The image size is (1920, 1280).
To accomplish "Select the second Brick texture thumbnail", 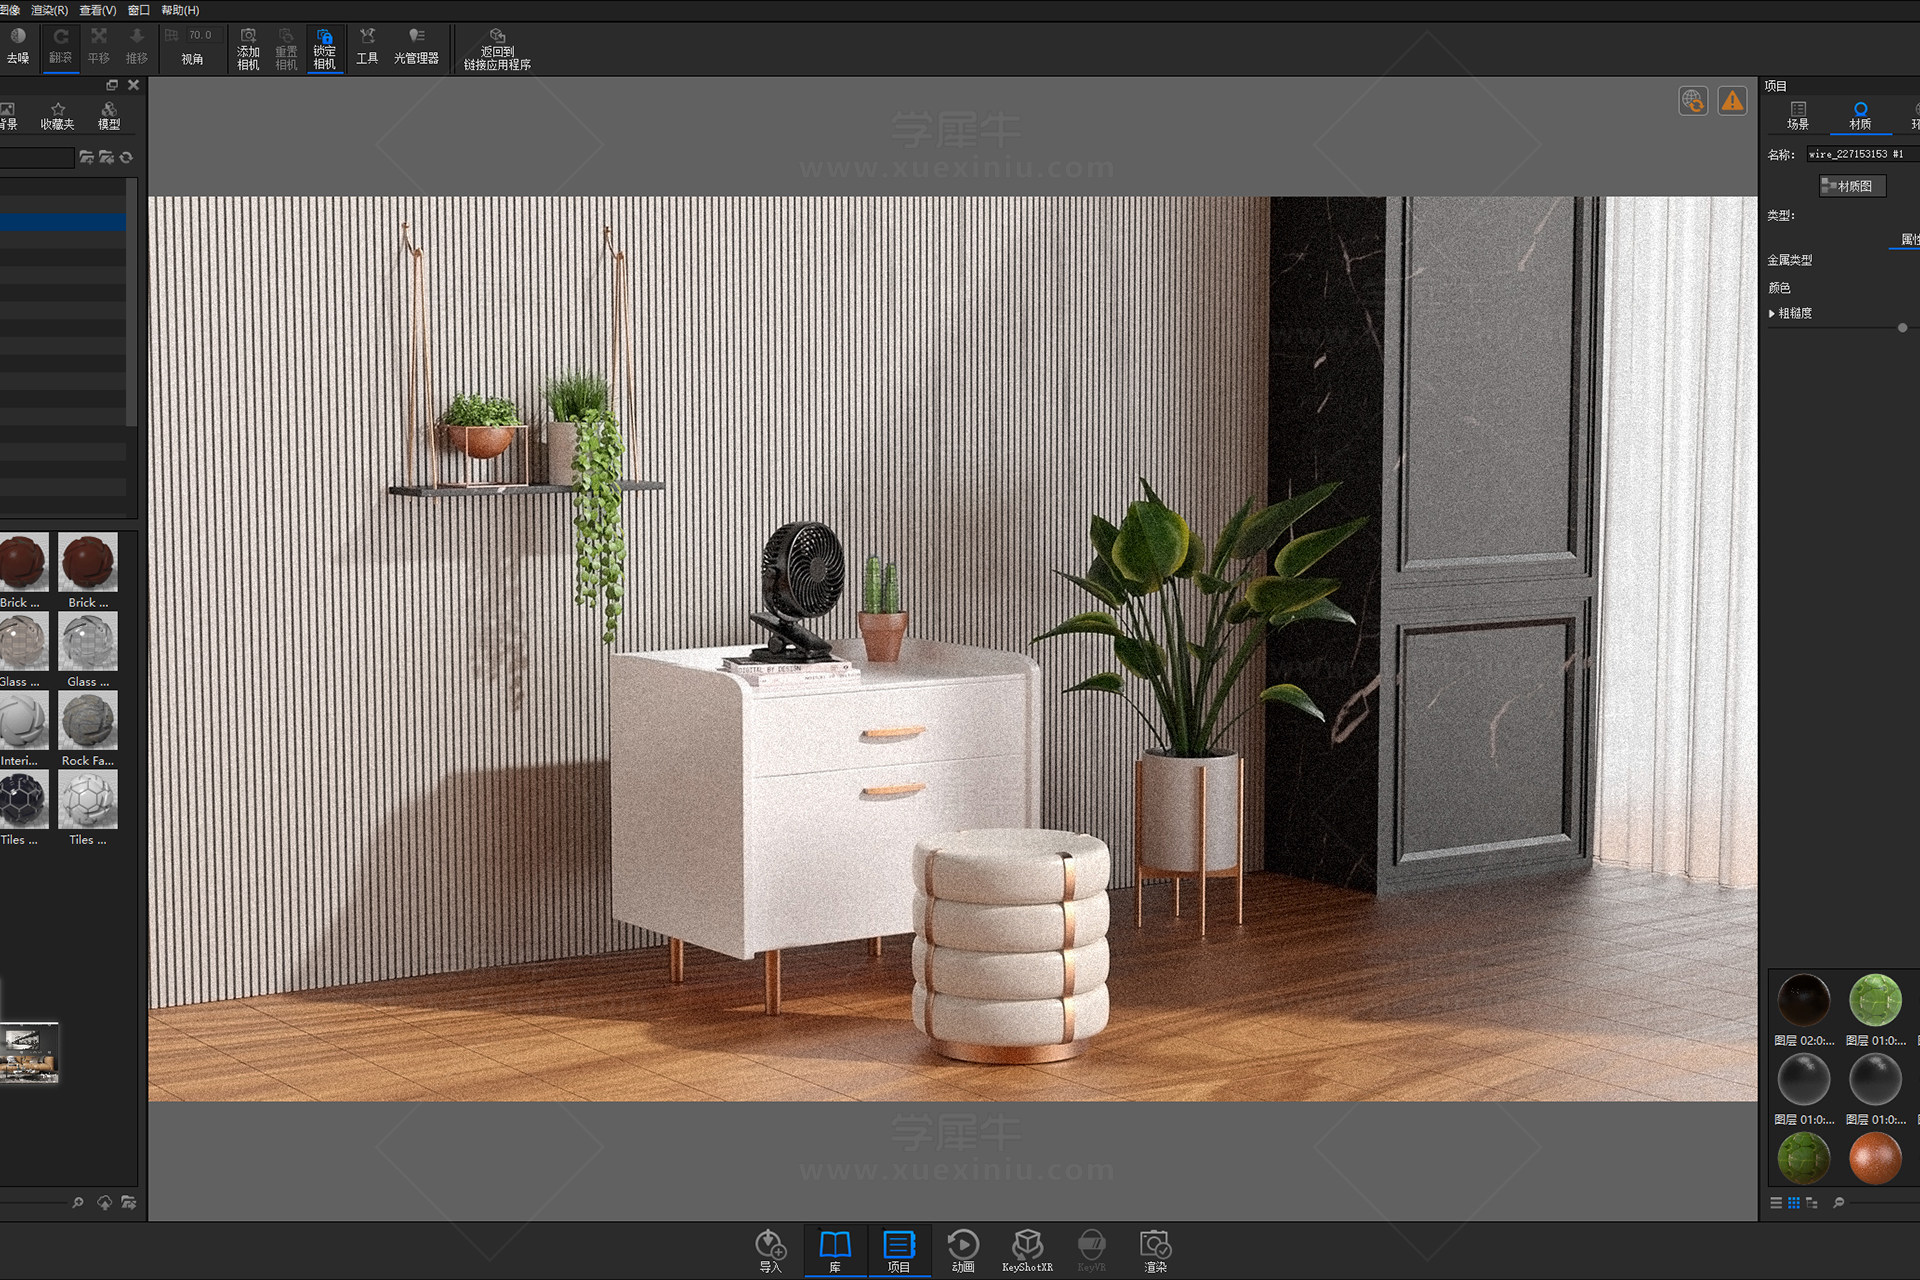I will [x=88, y=562].
